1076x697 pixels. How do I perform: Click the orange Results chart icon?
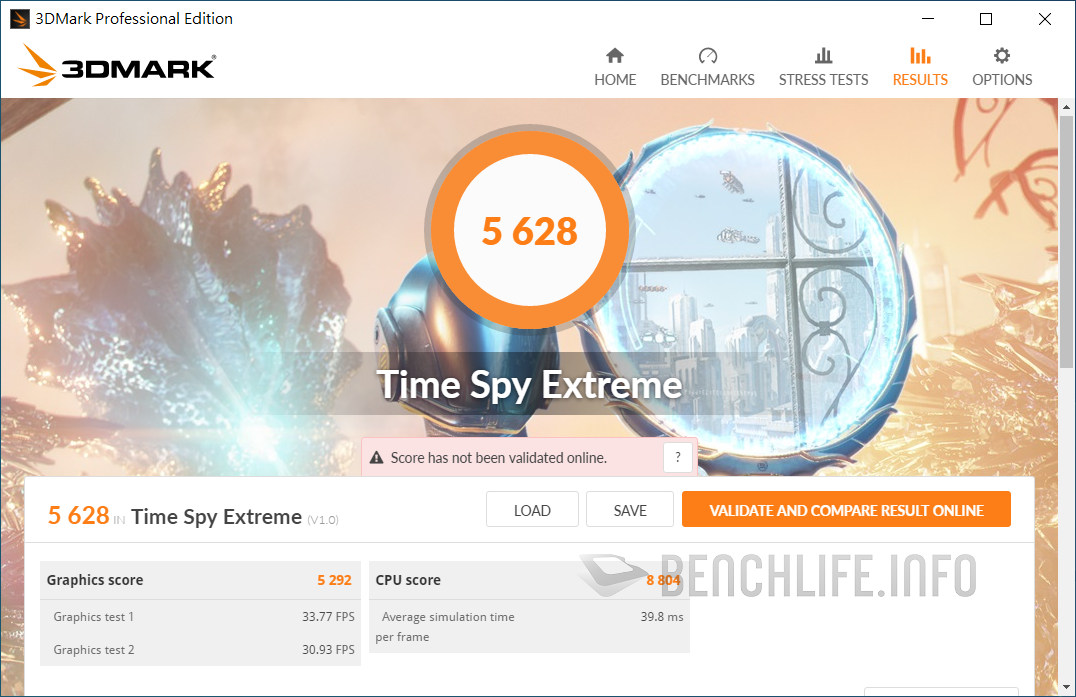(x=920, y=55)
